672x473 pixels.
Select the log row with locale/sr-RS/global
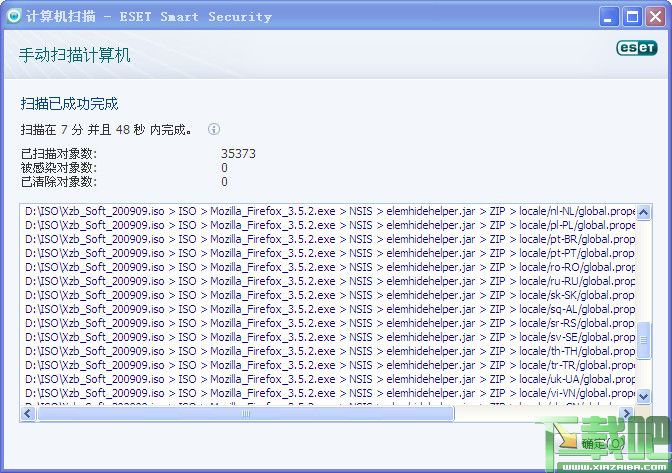click(x=330, y=323)
